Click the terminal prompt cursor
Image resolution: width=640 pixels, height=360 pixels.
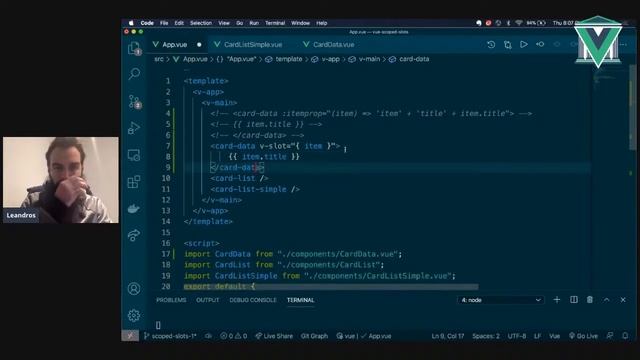(158, 325)
